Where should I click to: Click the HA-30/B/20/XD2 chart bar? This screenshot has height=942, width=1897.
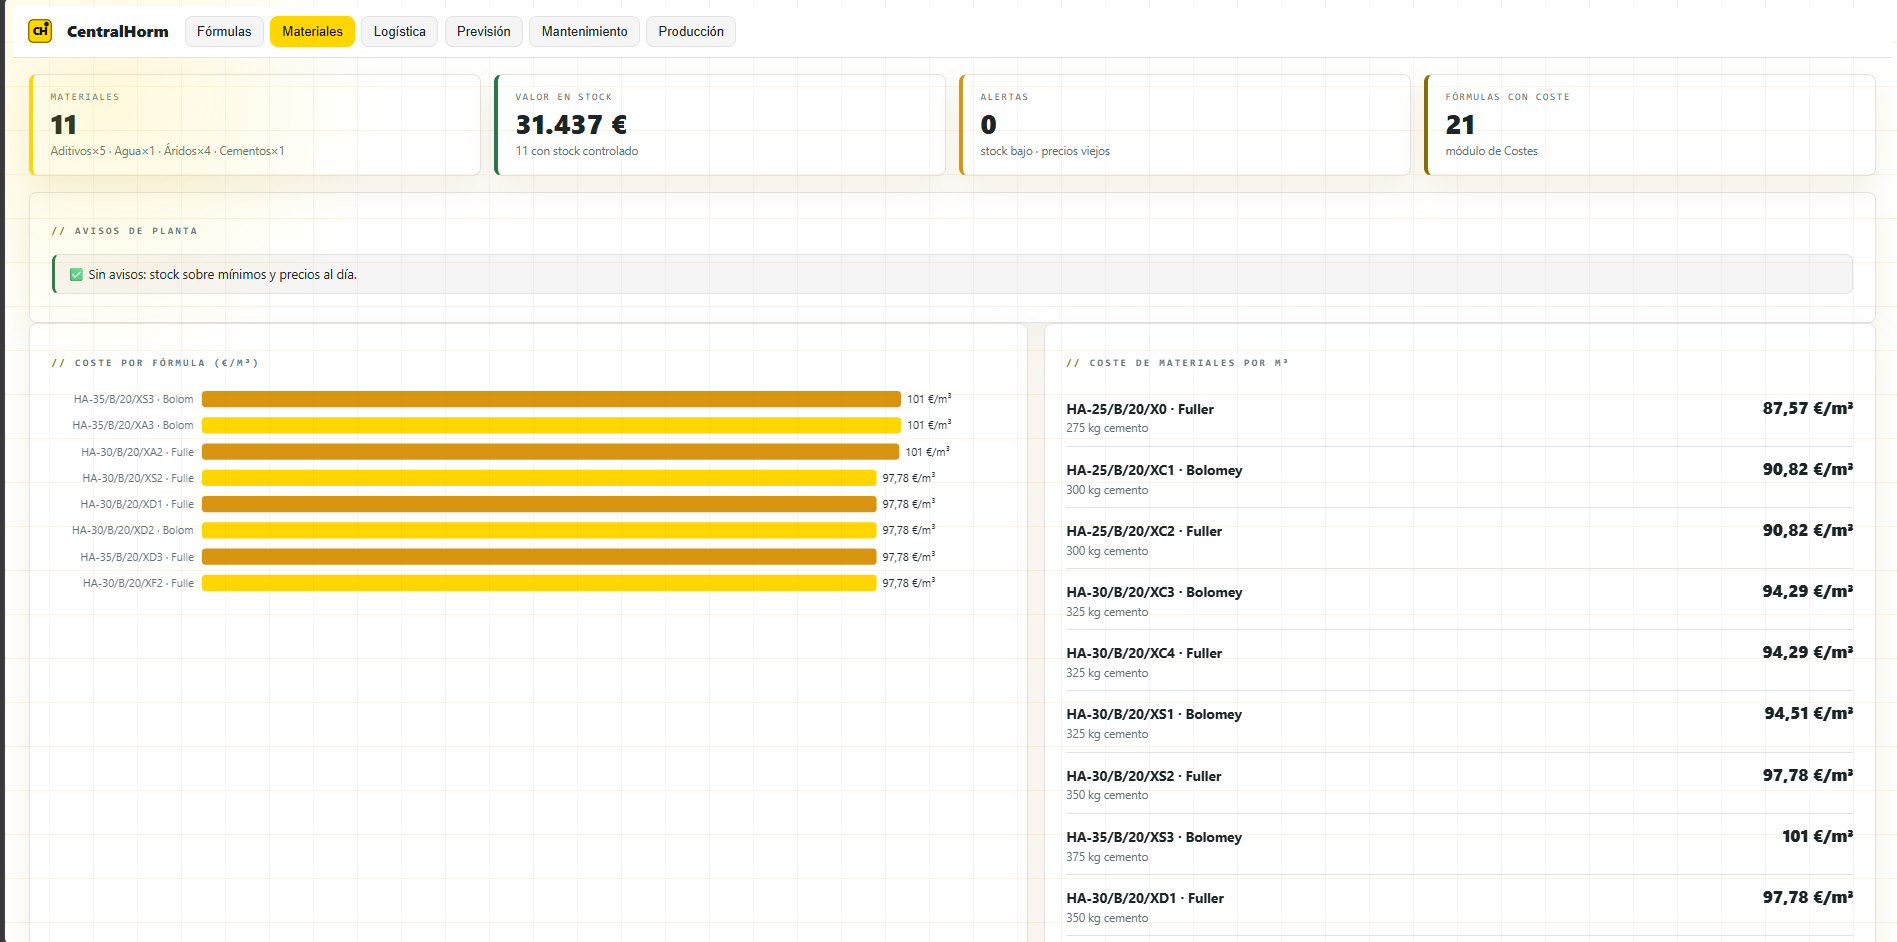[539, 530]
